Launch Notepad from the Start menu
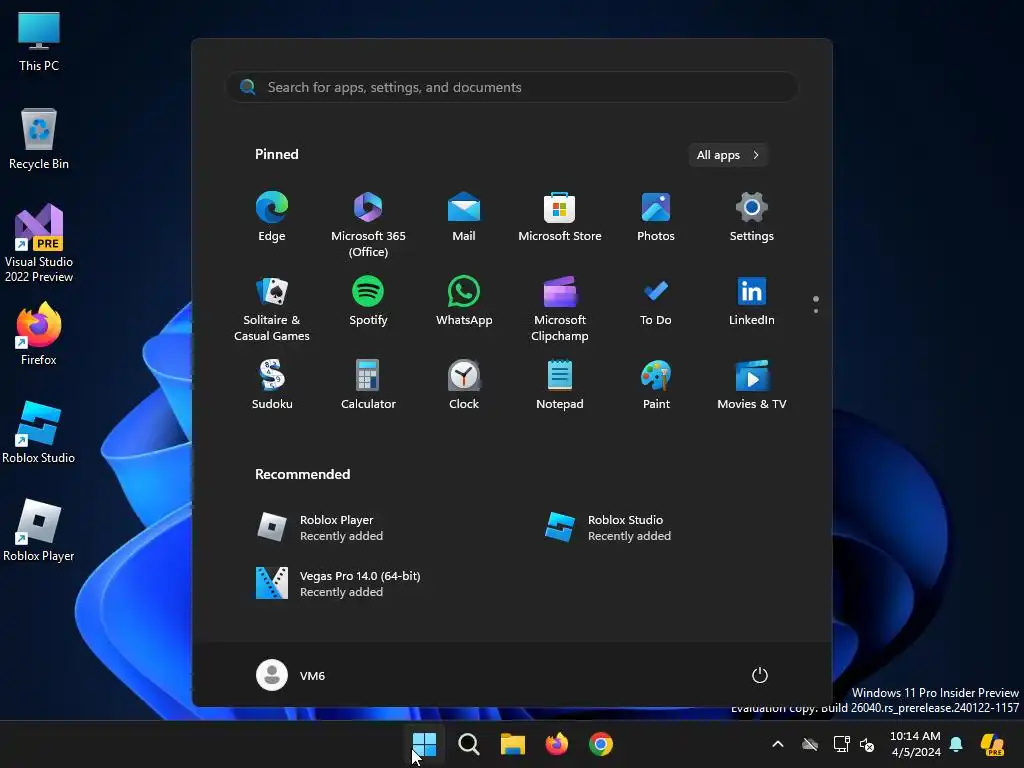The image size is (1024, 768). 560,385
